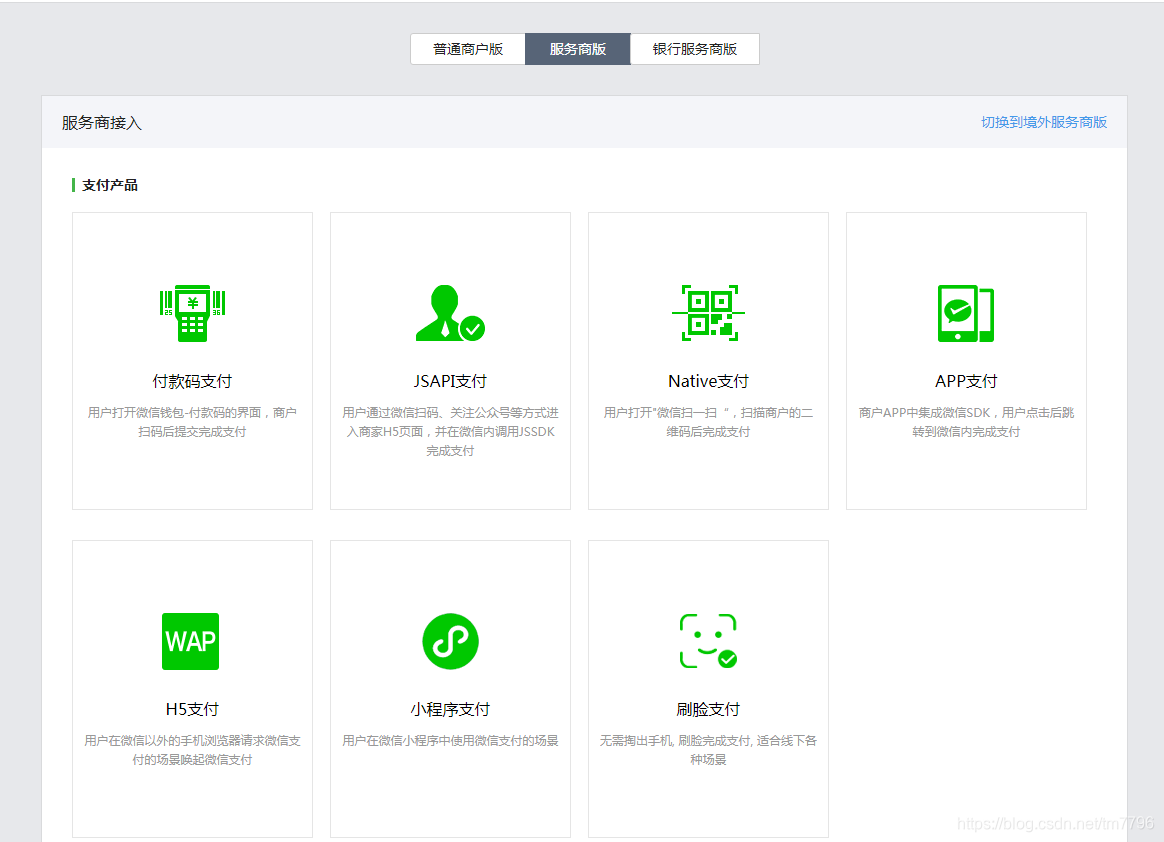
Task: Open the 小程序支付 title
Action: point(450,709)
